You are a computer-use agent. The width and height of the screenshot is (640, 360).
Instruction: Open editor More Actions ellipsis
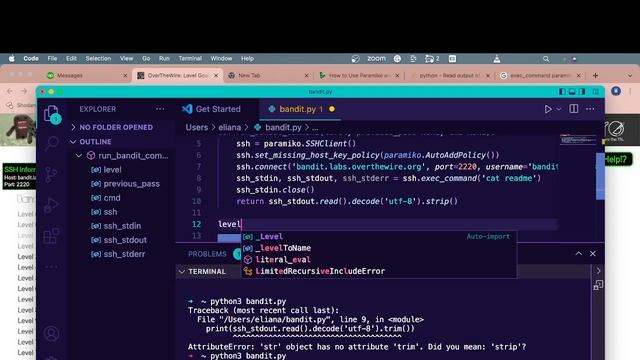pyautogui.click(x=590, y=109)
